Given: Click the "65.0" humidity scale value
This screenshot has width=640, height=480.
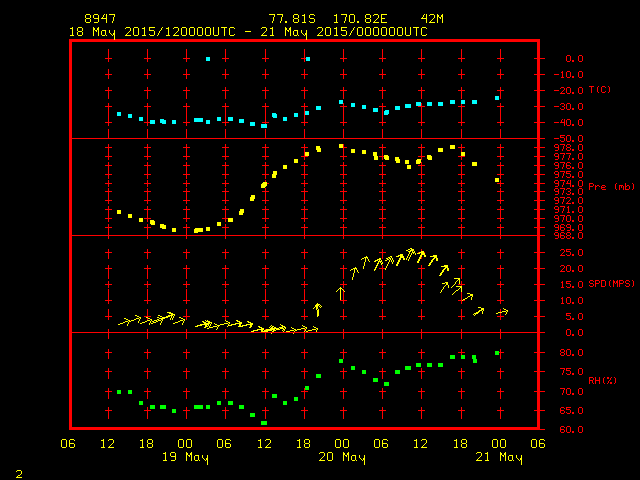Looking at the screenshot, I should pos(571,411).
